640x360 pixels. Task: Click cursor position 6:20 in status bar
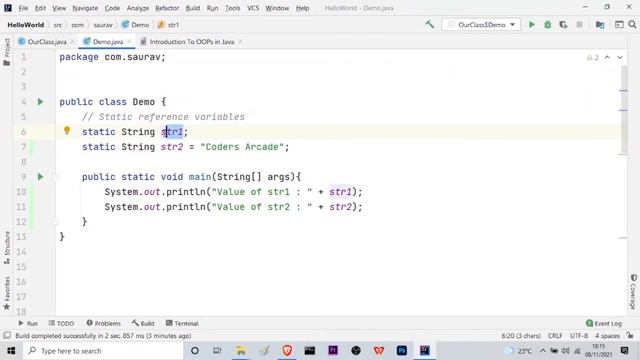tap(521, 336)
